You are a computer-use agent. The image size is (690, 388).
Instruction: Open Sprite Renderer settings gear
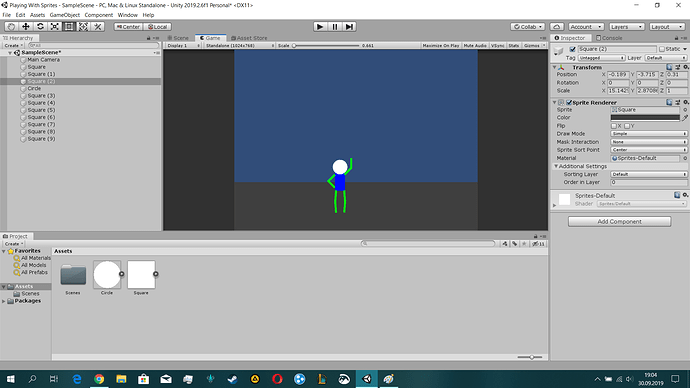685,102
